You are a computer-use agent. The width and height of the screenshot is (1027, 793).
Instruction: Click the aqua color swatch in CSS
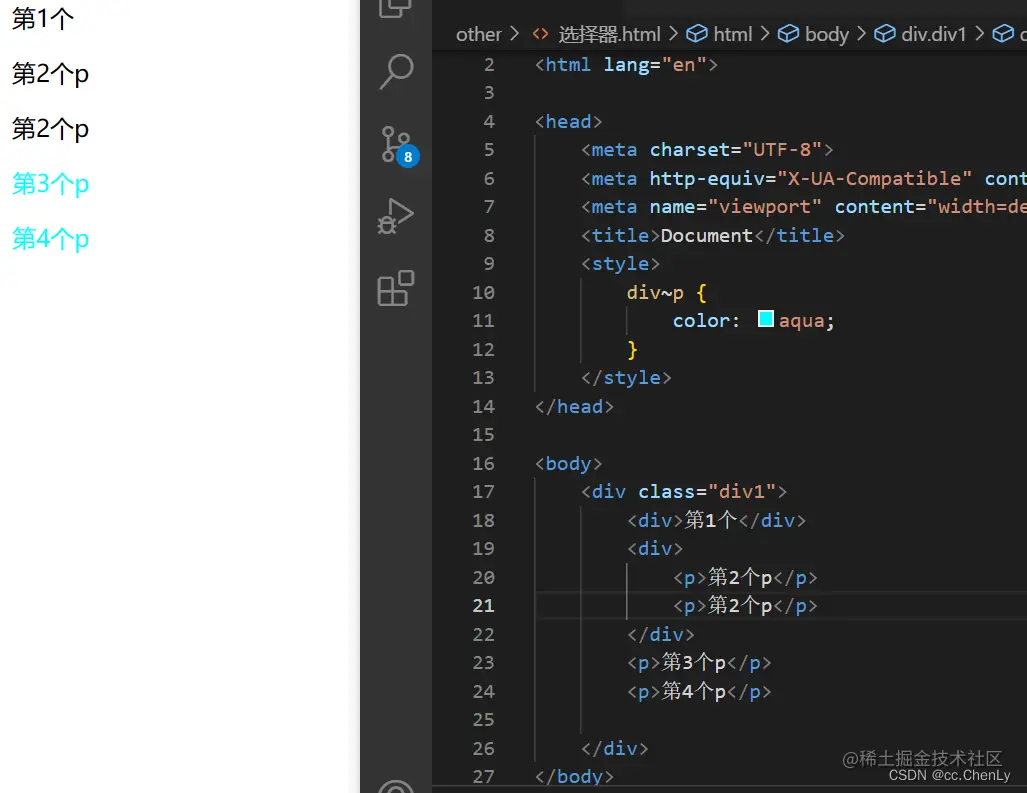click(765, 319)
